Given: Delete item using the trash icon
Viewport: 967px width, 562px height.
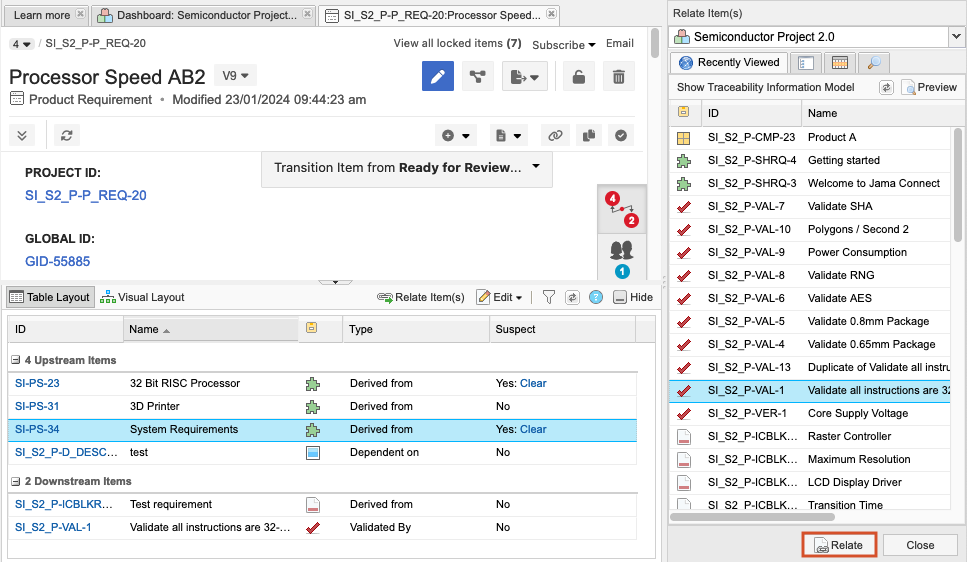Looking at the screenshot, I should pyautogui.click(x=618, y=76).
